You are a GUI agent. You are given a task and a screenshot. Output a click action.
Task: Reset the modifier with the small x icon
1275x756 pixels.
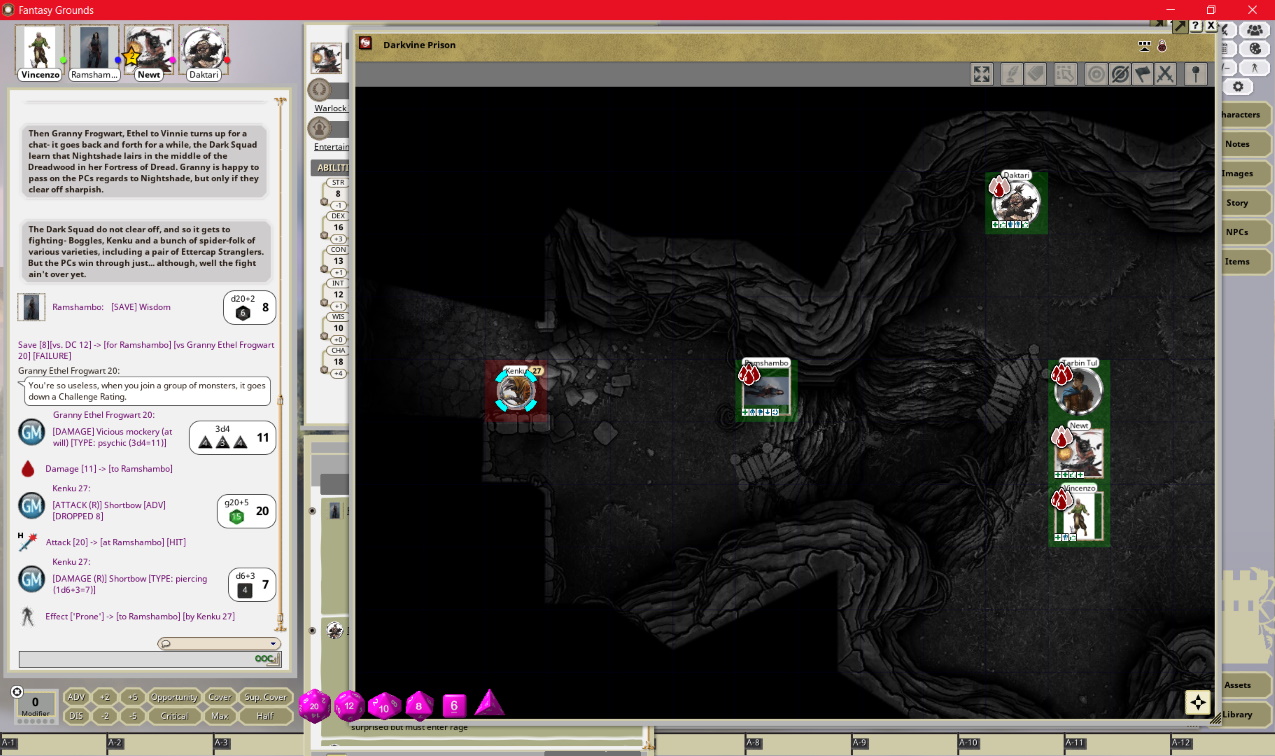(17, 692)
